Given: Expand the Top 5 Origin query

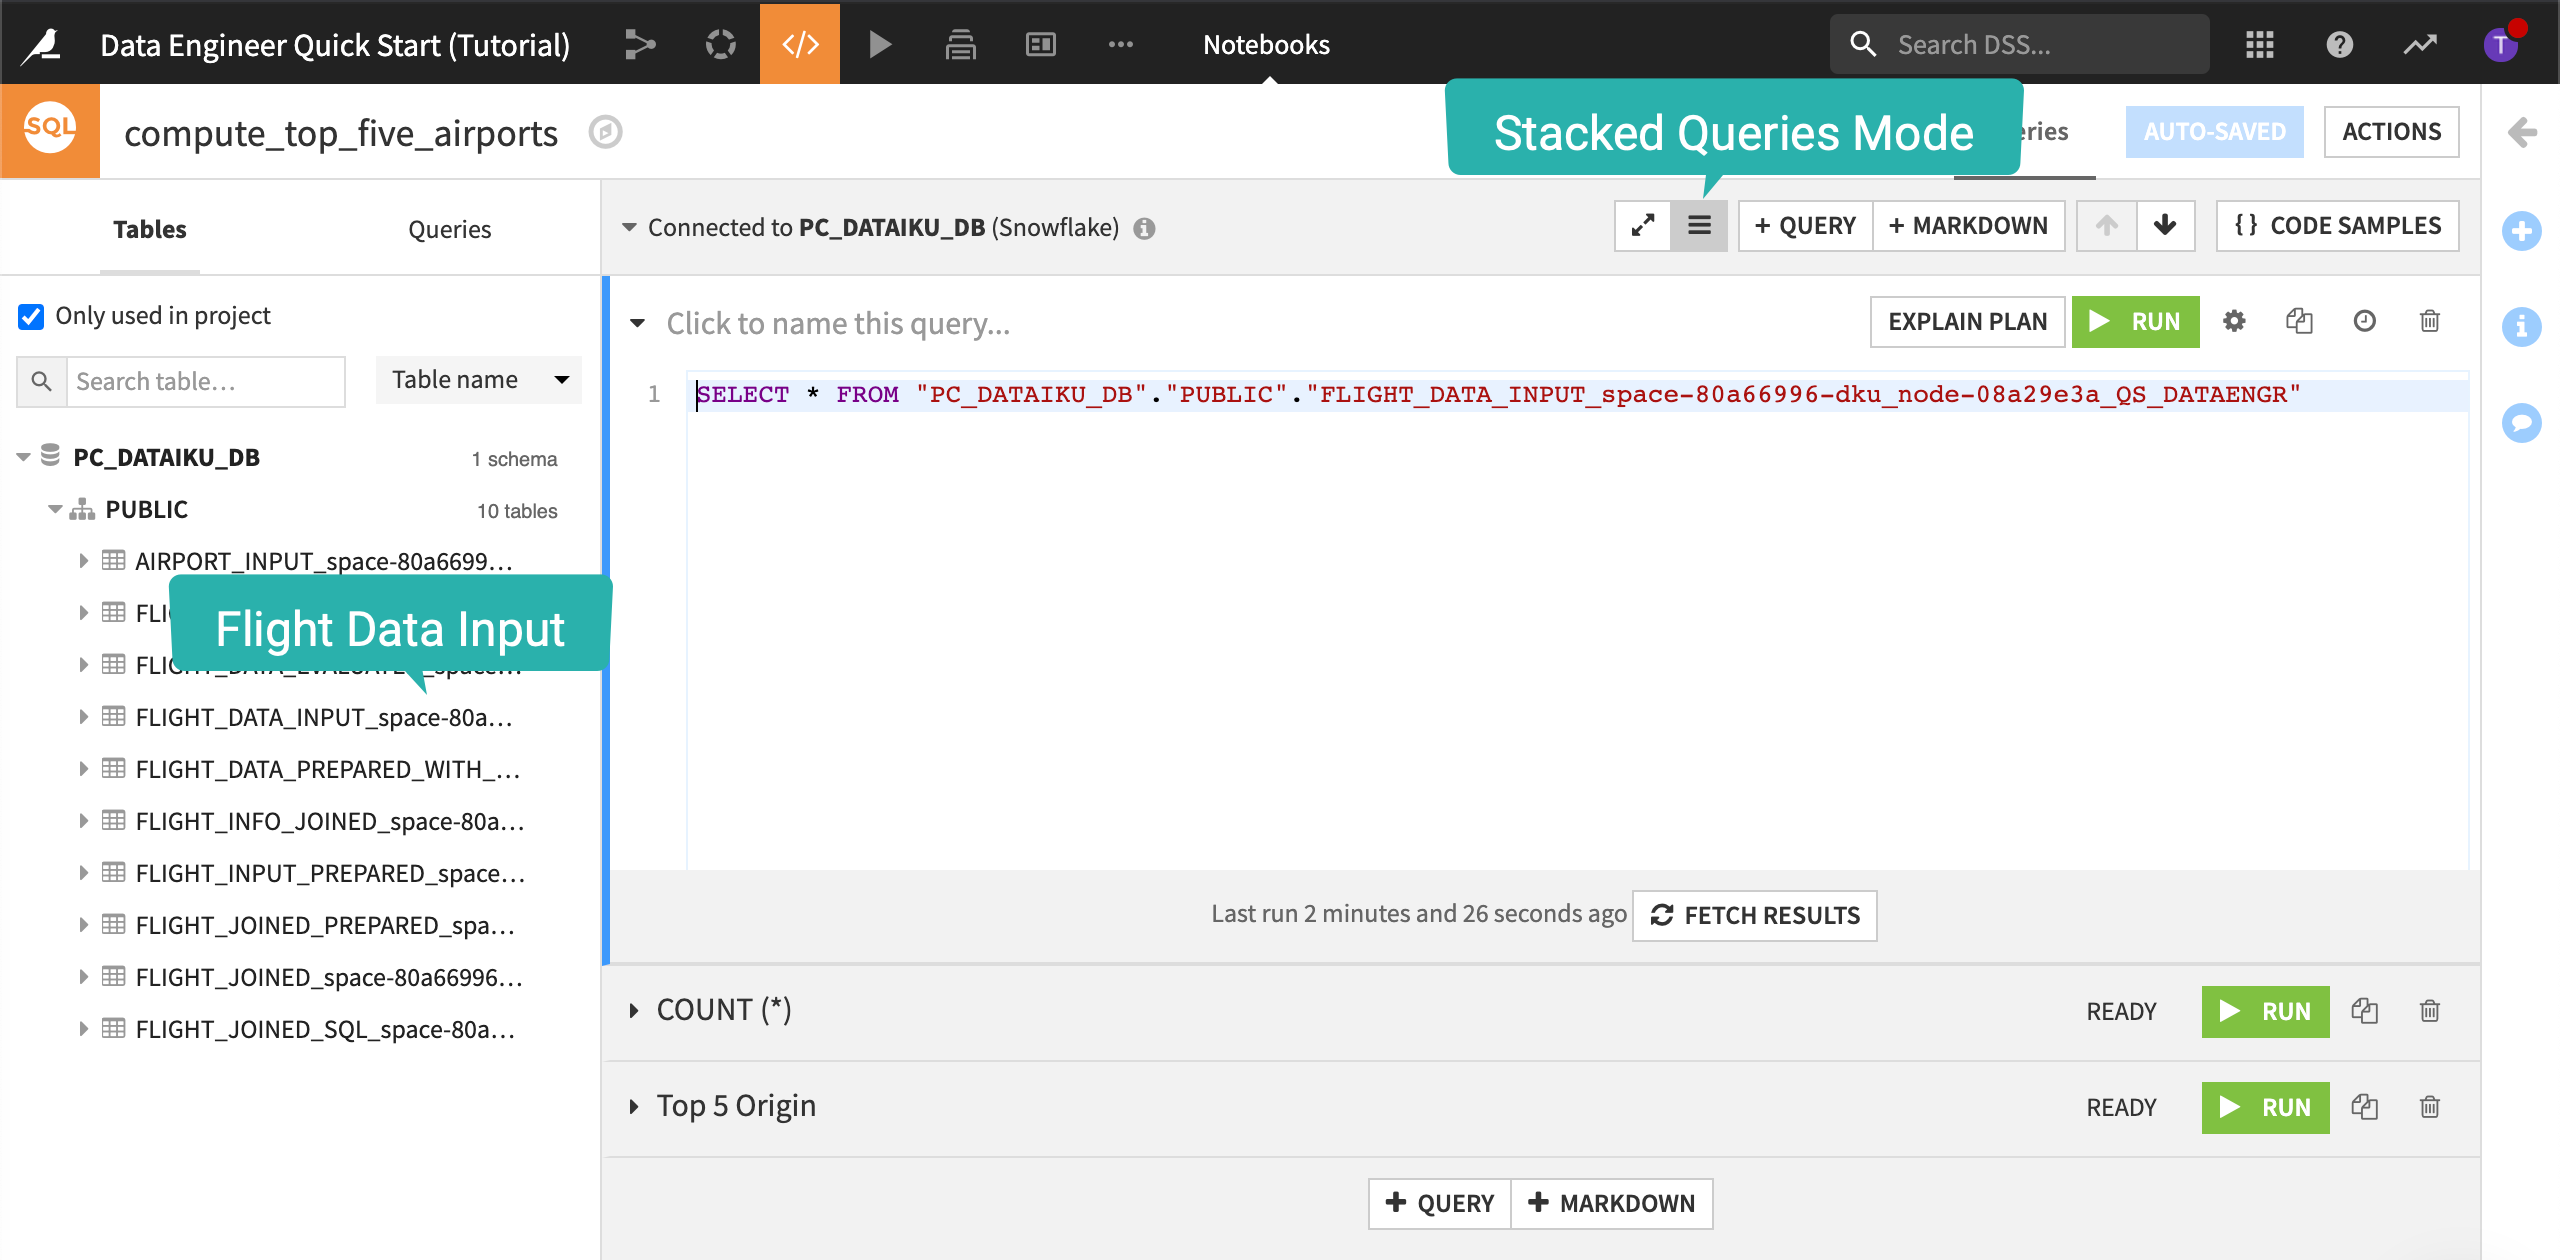Looking at the screenshot, I should (x=634, y=1107).
